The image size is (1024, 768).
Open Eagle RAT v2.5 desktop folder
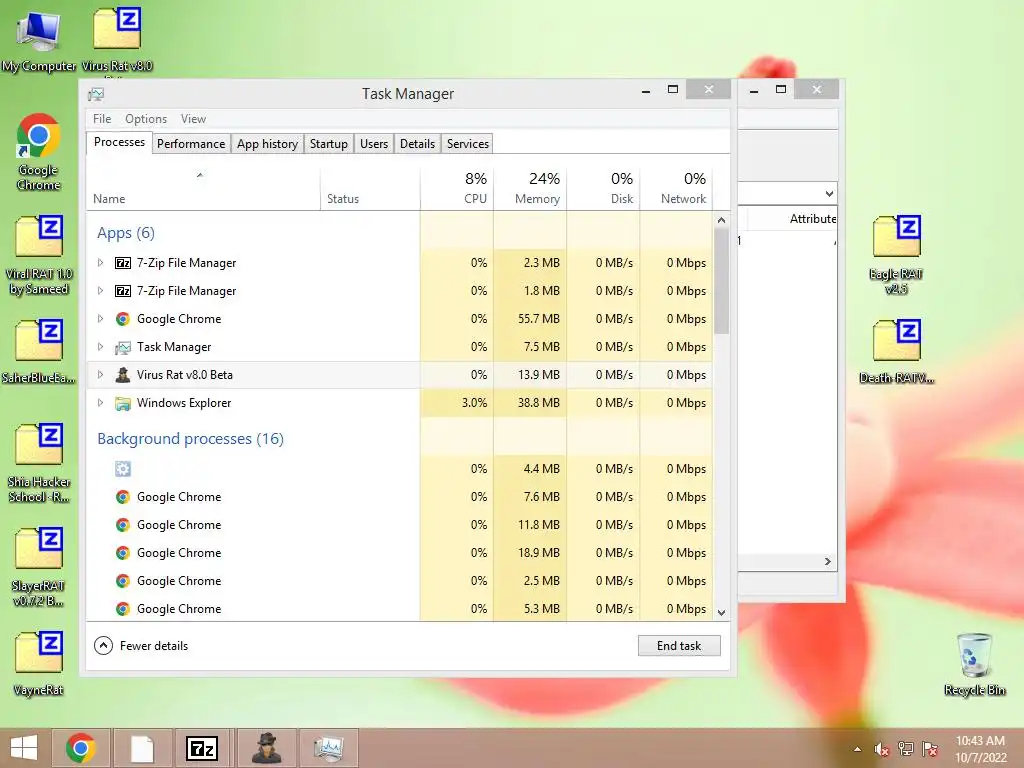pyautogui.click(x=897, y=255)
